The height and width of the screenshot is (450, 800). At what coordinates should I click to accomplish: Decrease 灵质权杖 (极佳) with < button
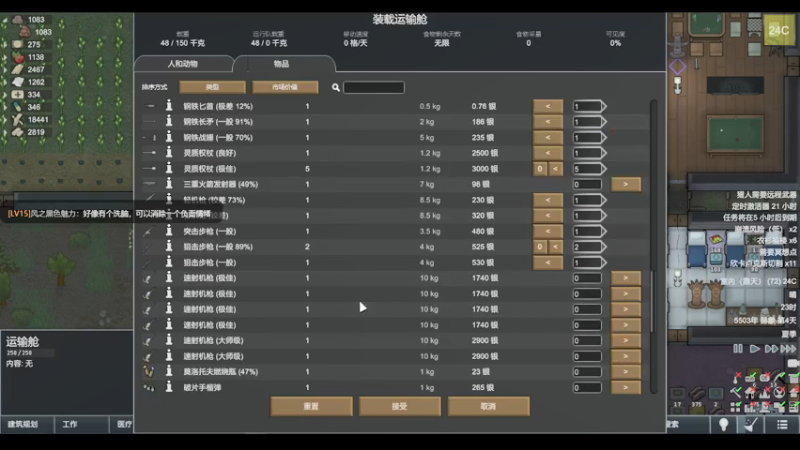coord(556,168)
